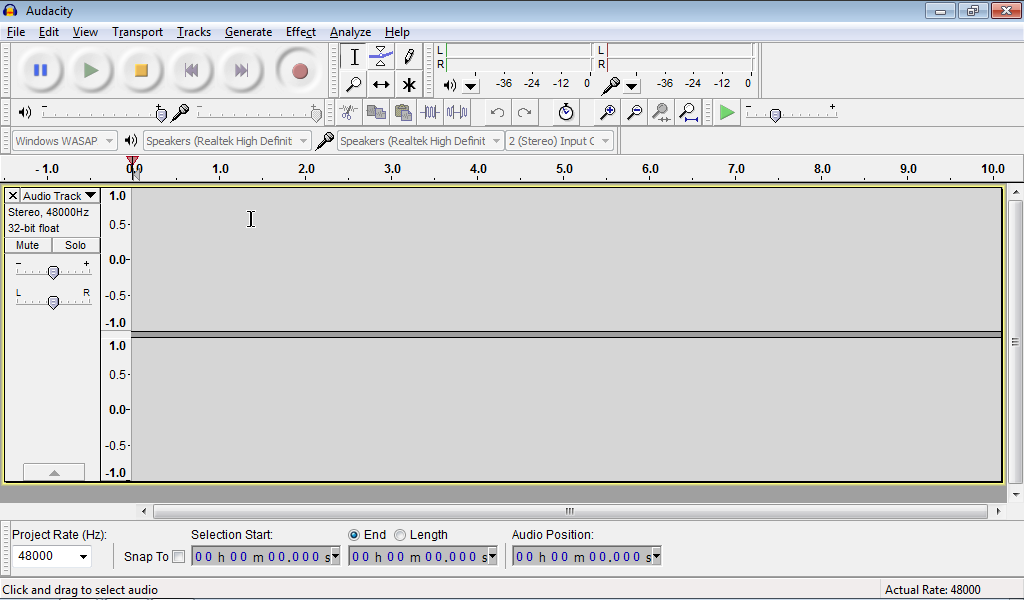The width and height of the screenshot is (1024, 600).
Task: Click the Redo arrow icon
Action: pyautogui.click(x=524, y=112)
